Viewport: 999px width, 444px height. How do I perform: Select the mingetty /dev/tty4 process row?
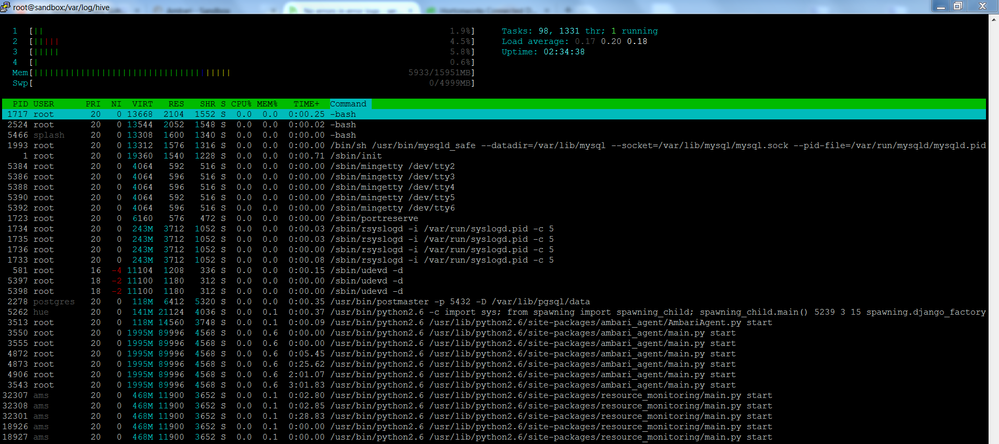[x=494, y=187]
